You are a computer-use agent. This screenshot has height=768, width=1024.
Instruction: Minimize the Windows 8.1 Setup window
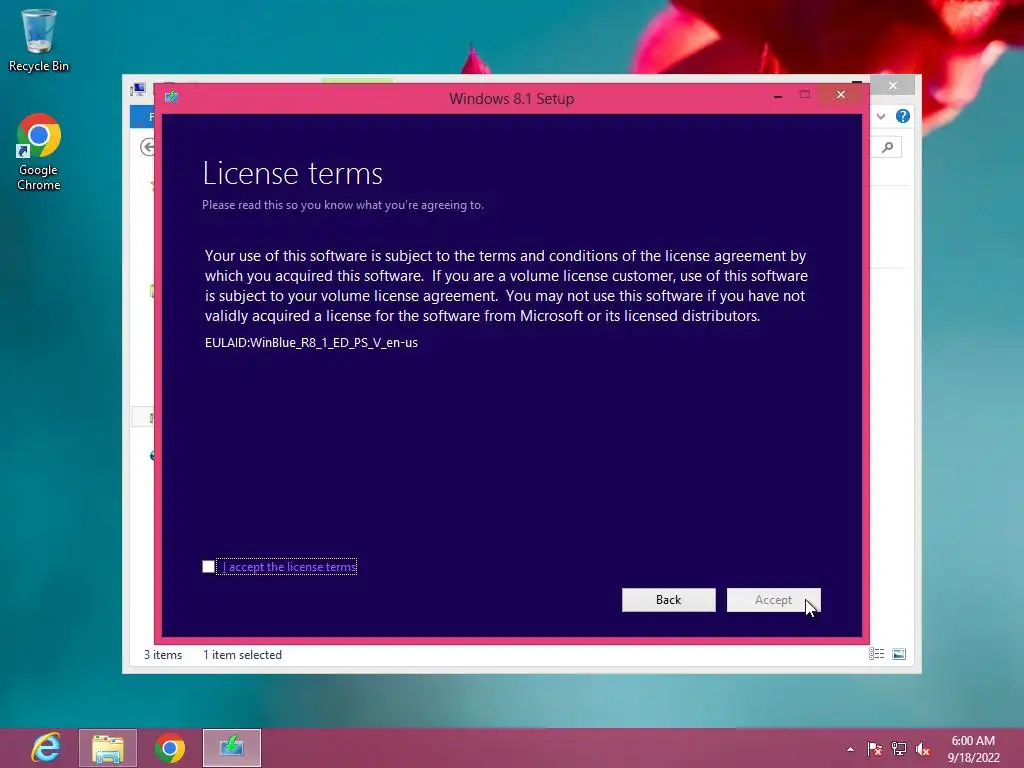tap(778, 96)
